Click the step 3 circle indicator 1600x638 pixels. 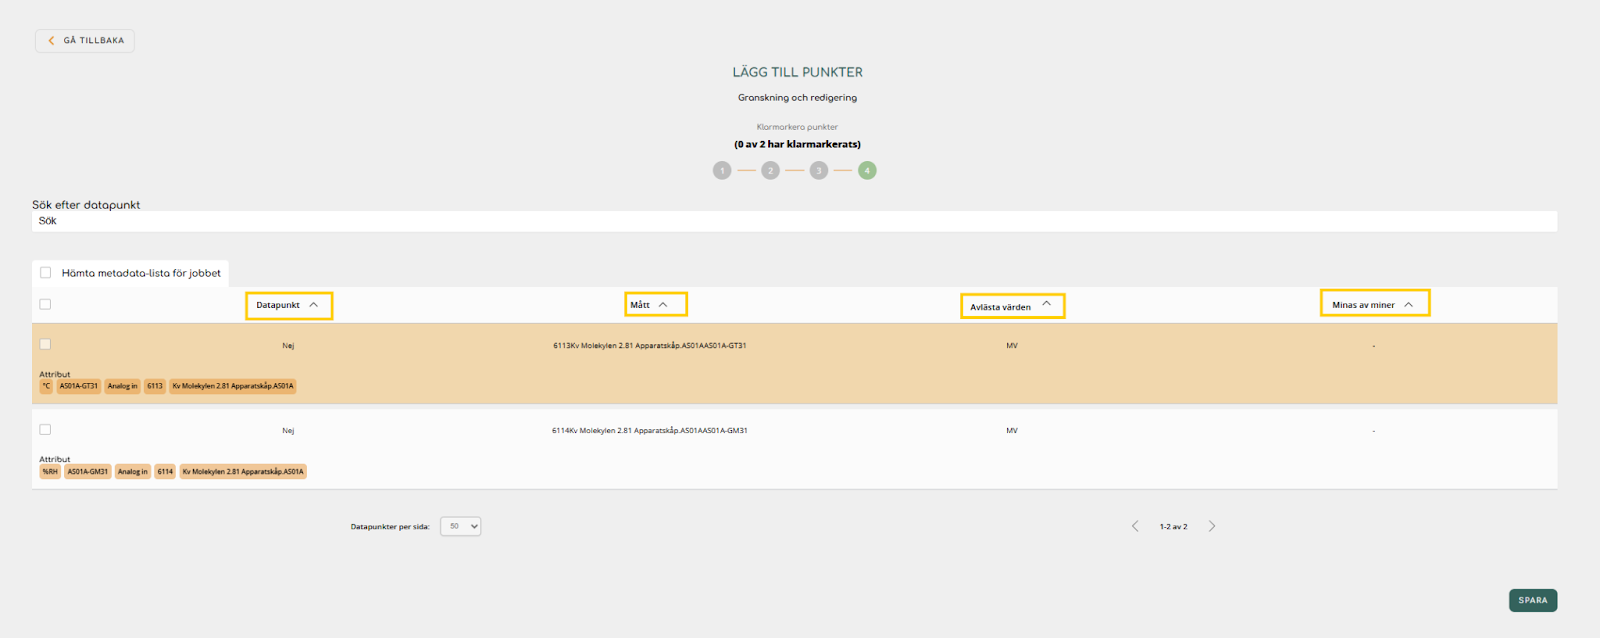point(819,171)
